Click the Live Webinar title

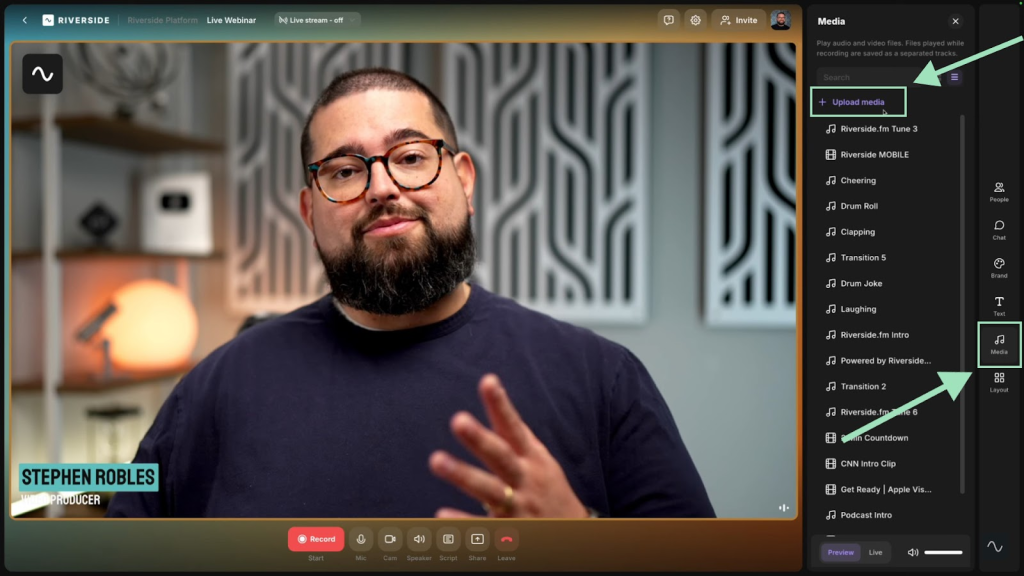231,20
